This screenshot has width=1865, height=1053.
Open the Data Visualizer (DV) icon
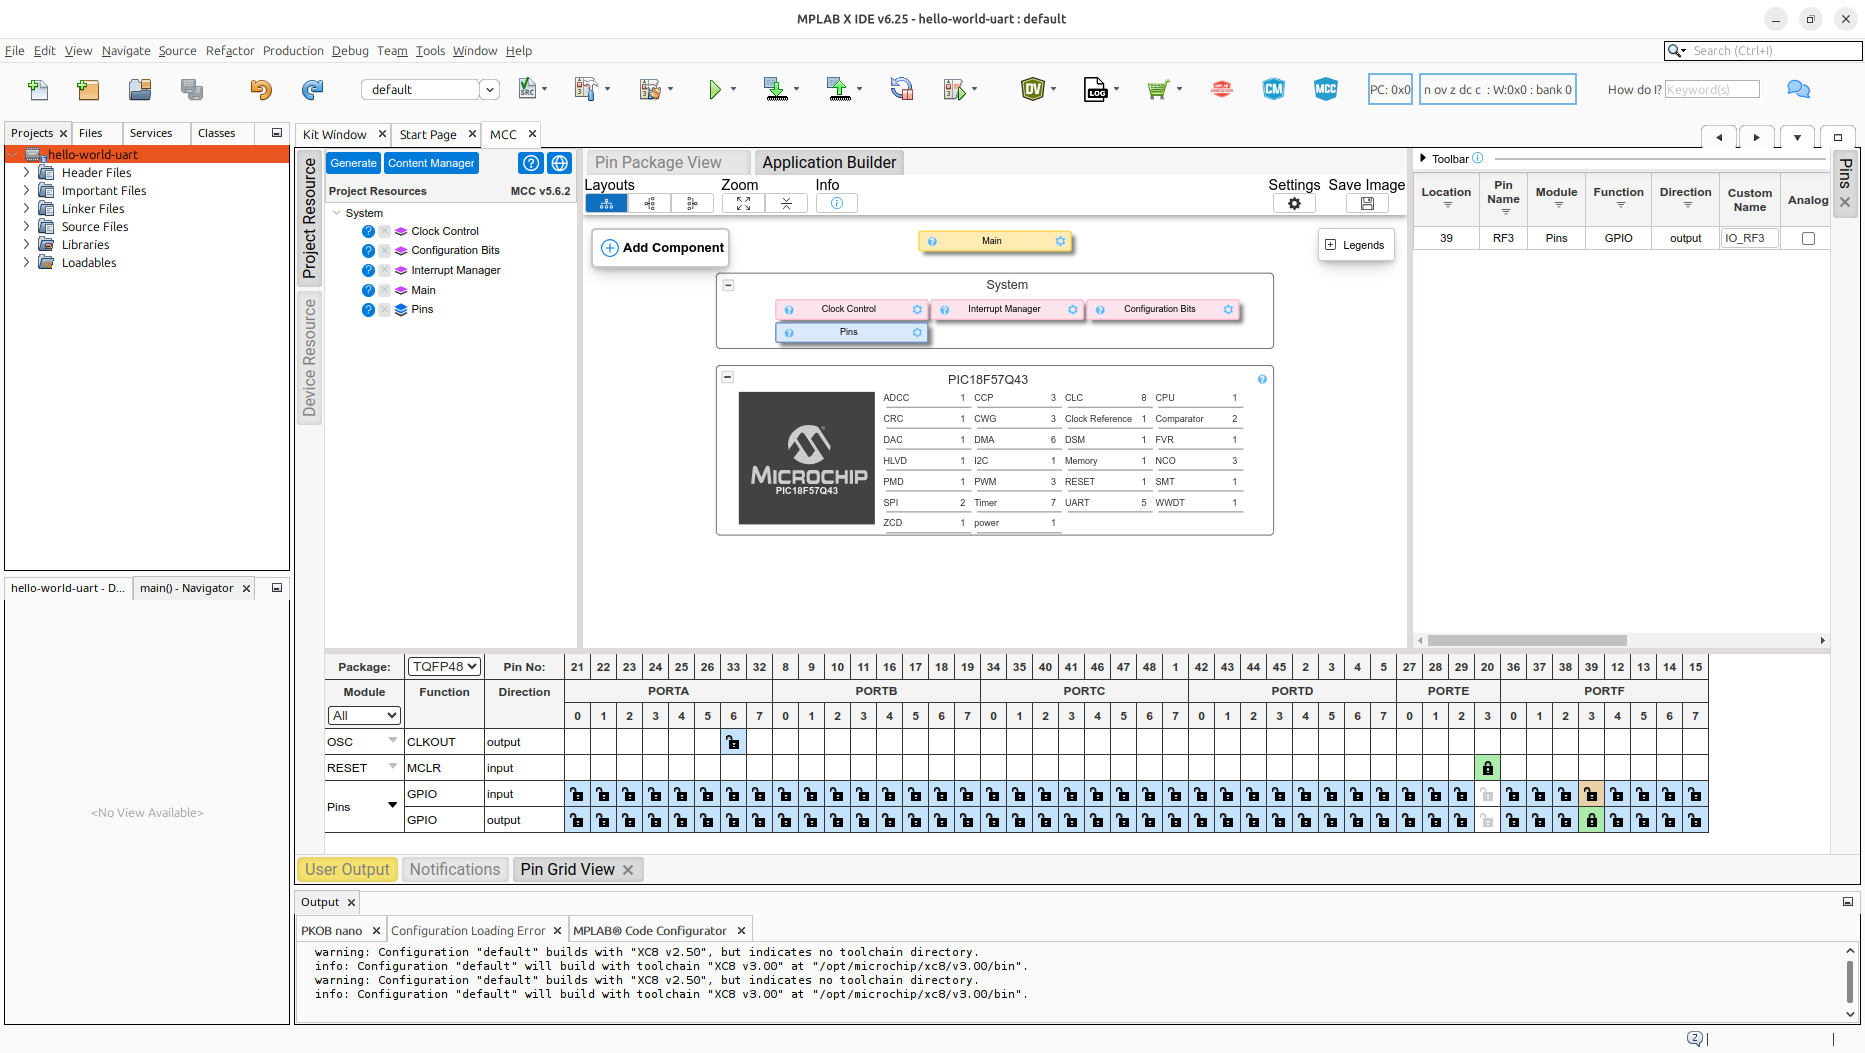click(x=1033, y=90)
